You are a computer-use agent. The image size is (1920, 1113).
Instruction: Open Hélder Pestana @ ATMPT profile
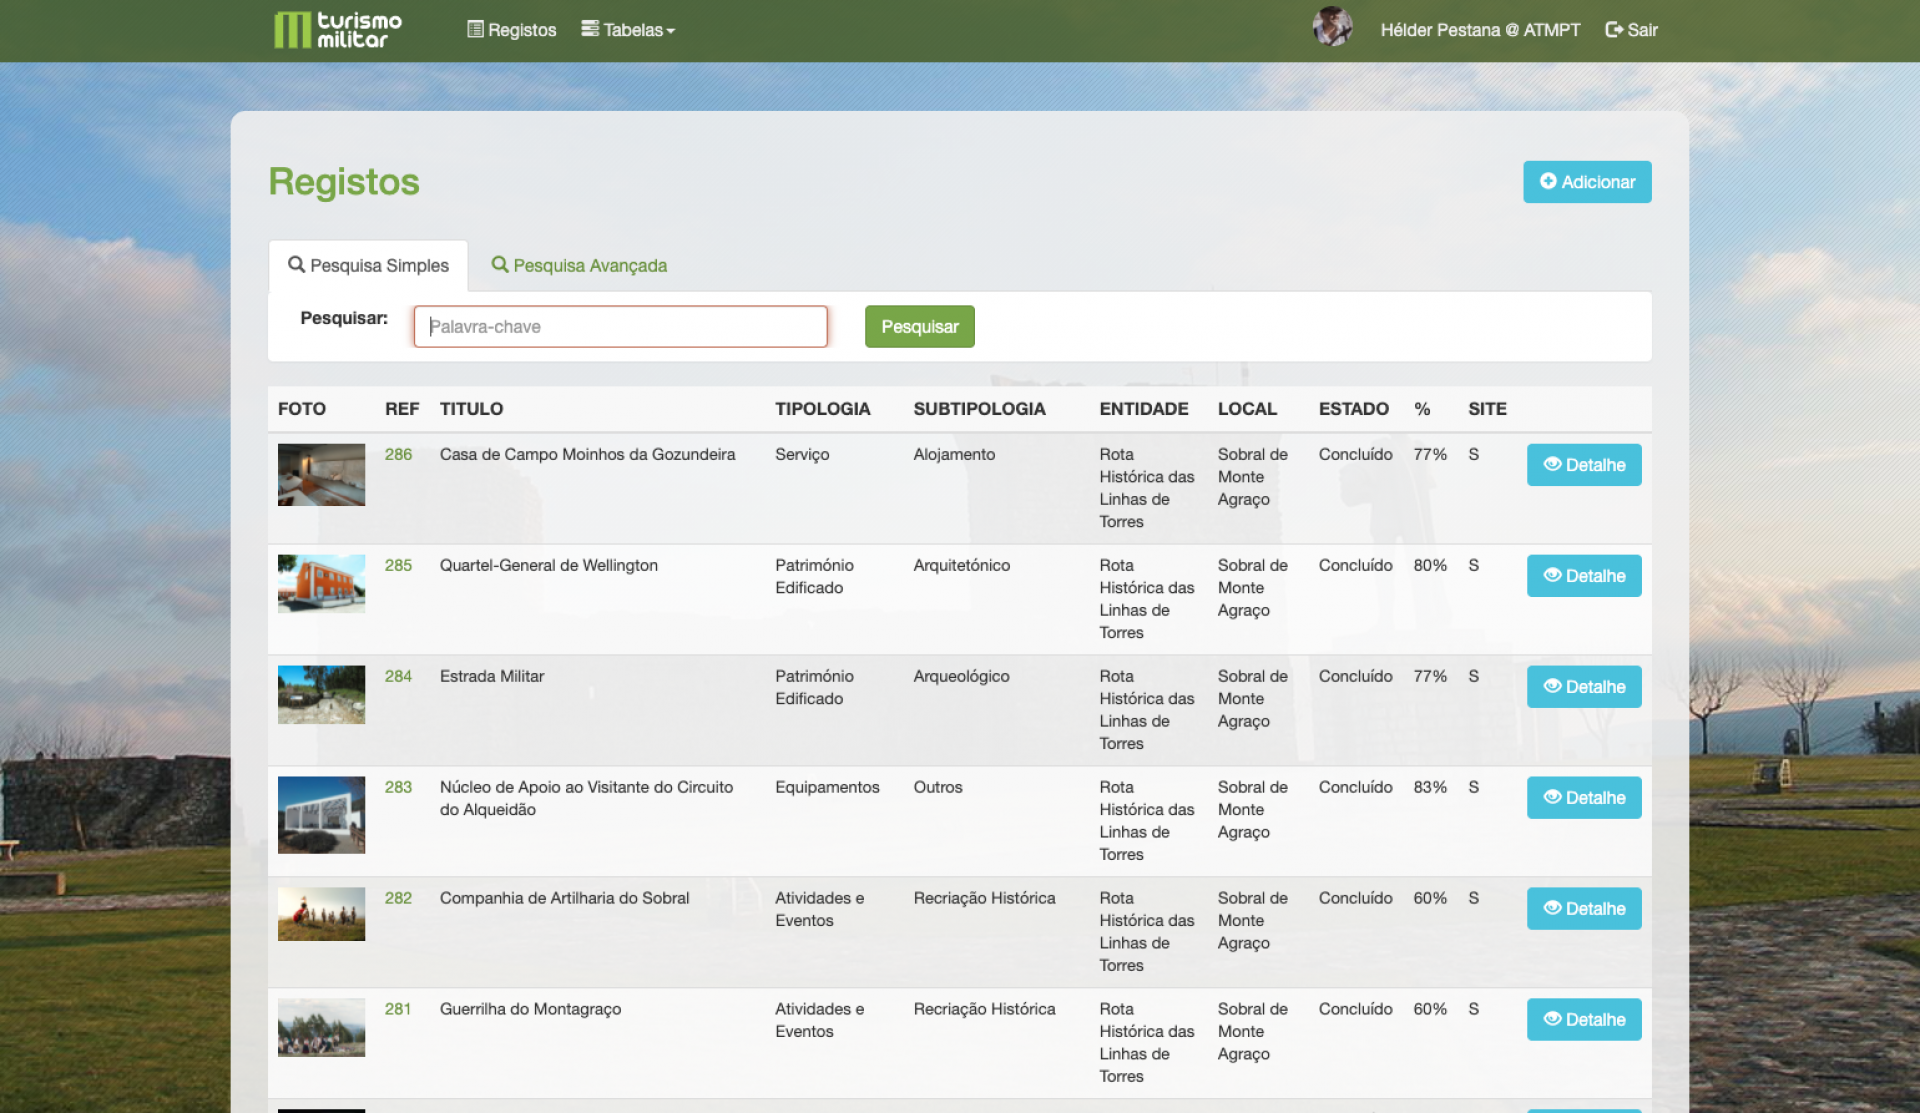coord(1479,30)
